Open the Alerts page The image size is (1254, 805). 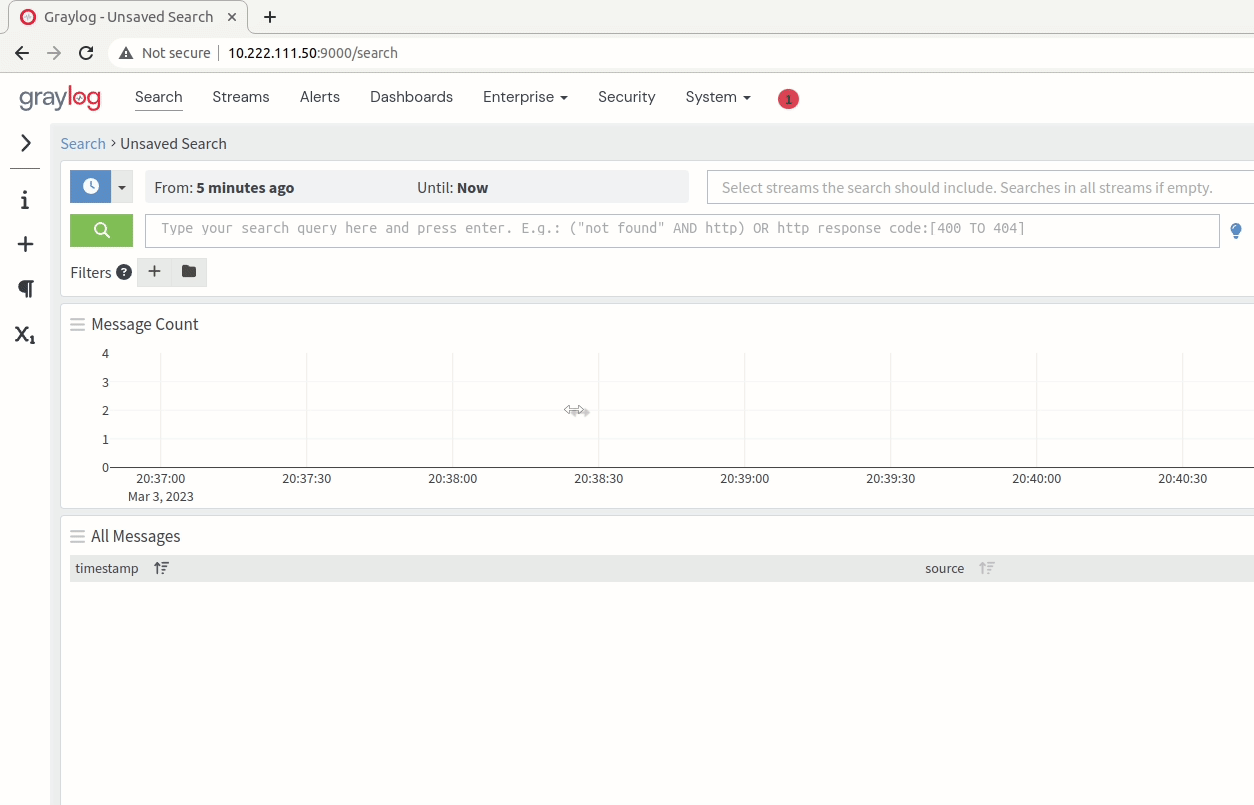coord(320,97)
